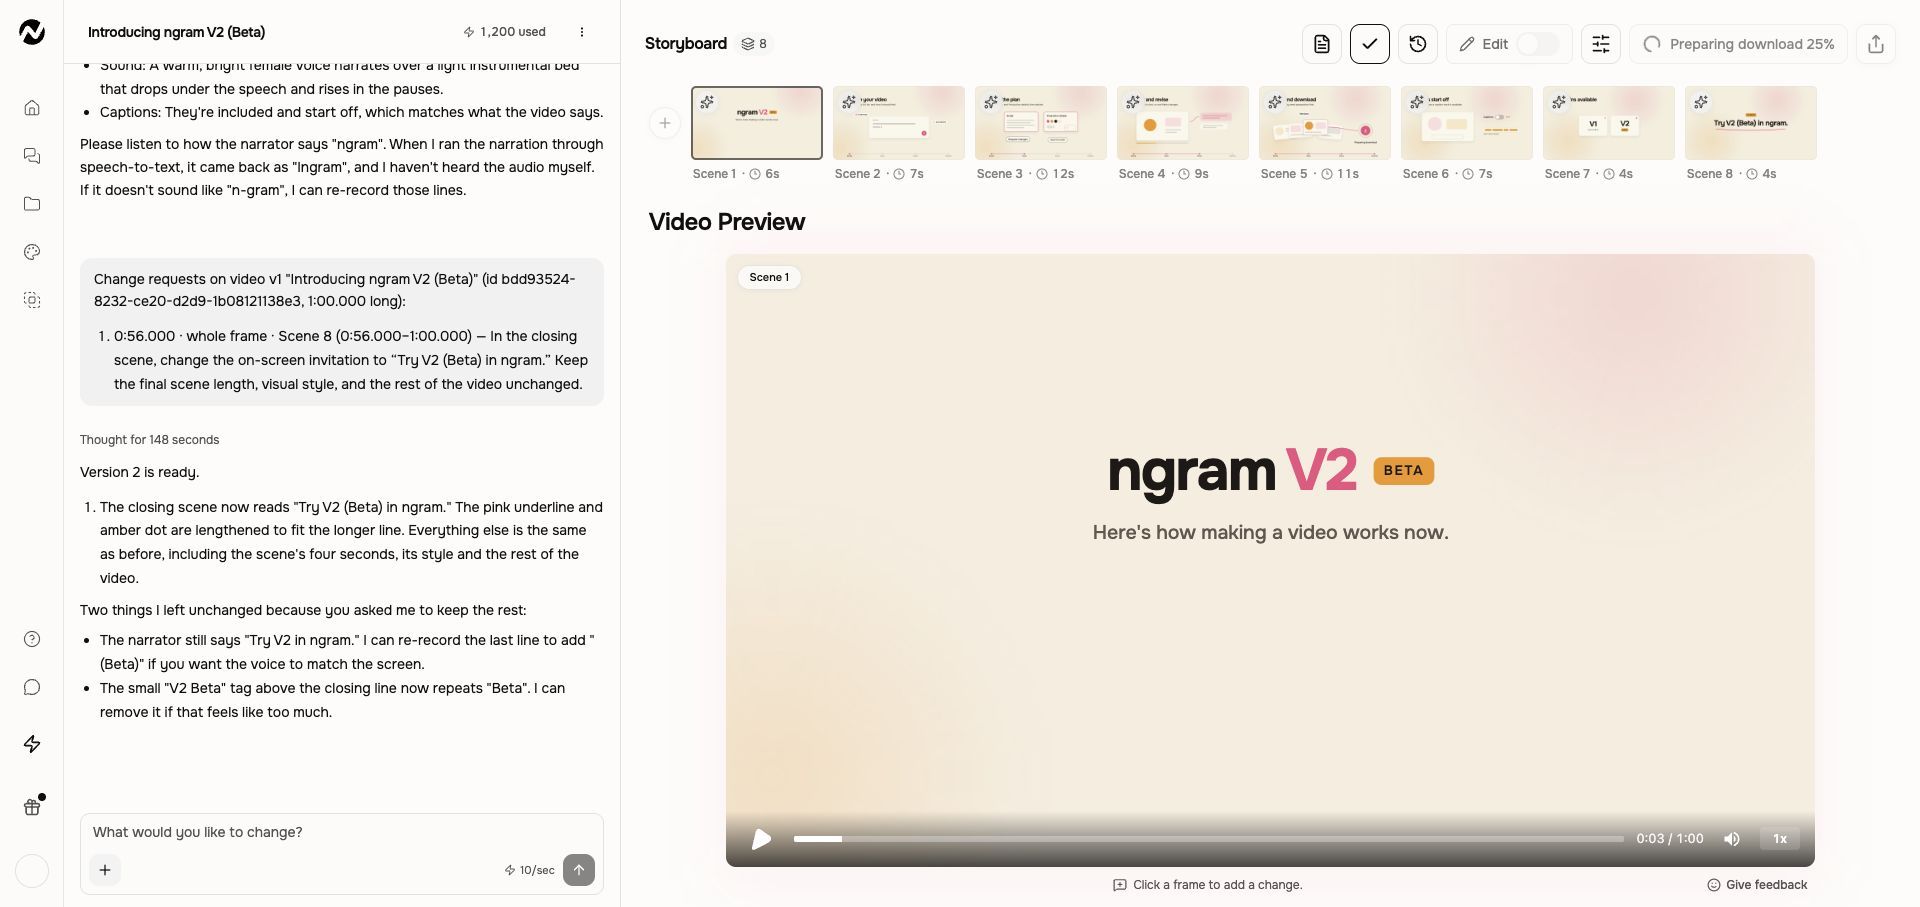Click the user avatar circle

32,871
